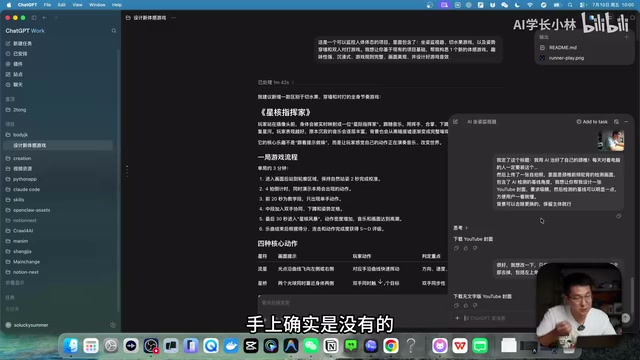Click thumbs up under 下载无文字版 YouTube 封面
The width and height of the screenshot is (640, 360).
click(466, 305)
